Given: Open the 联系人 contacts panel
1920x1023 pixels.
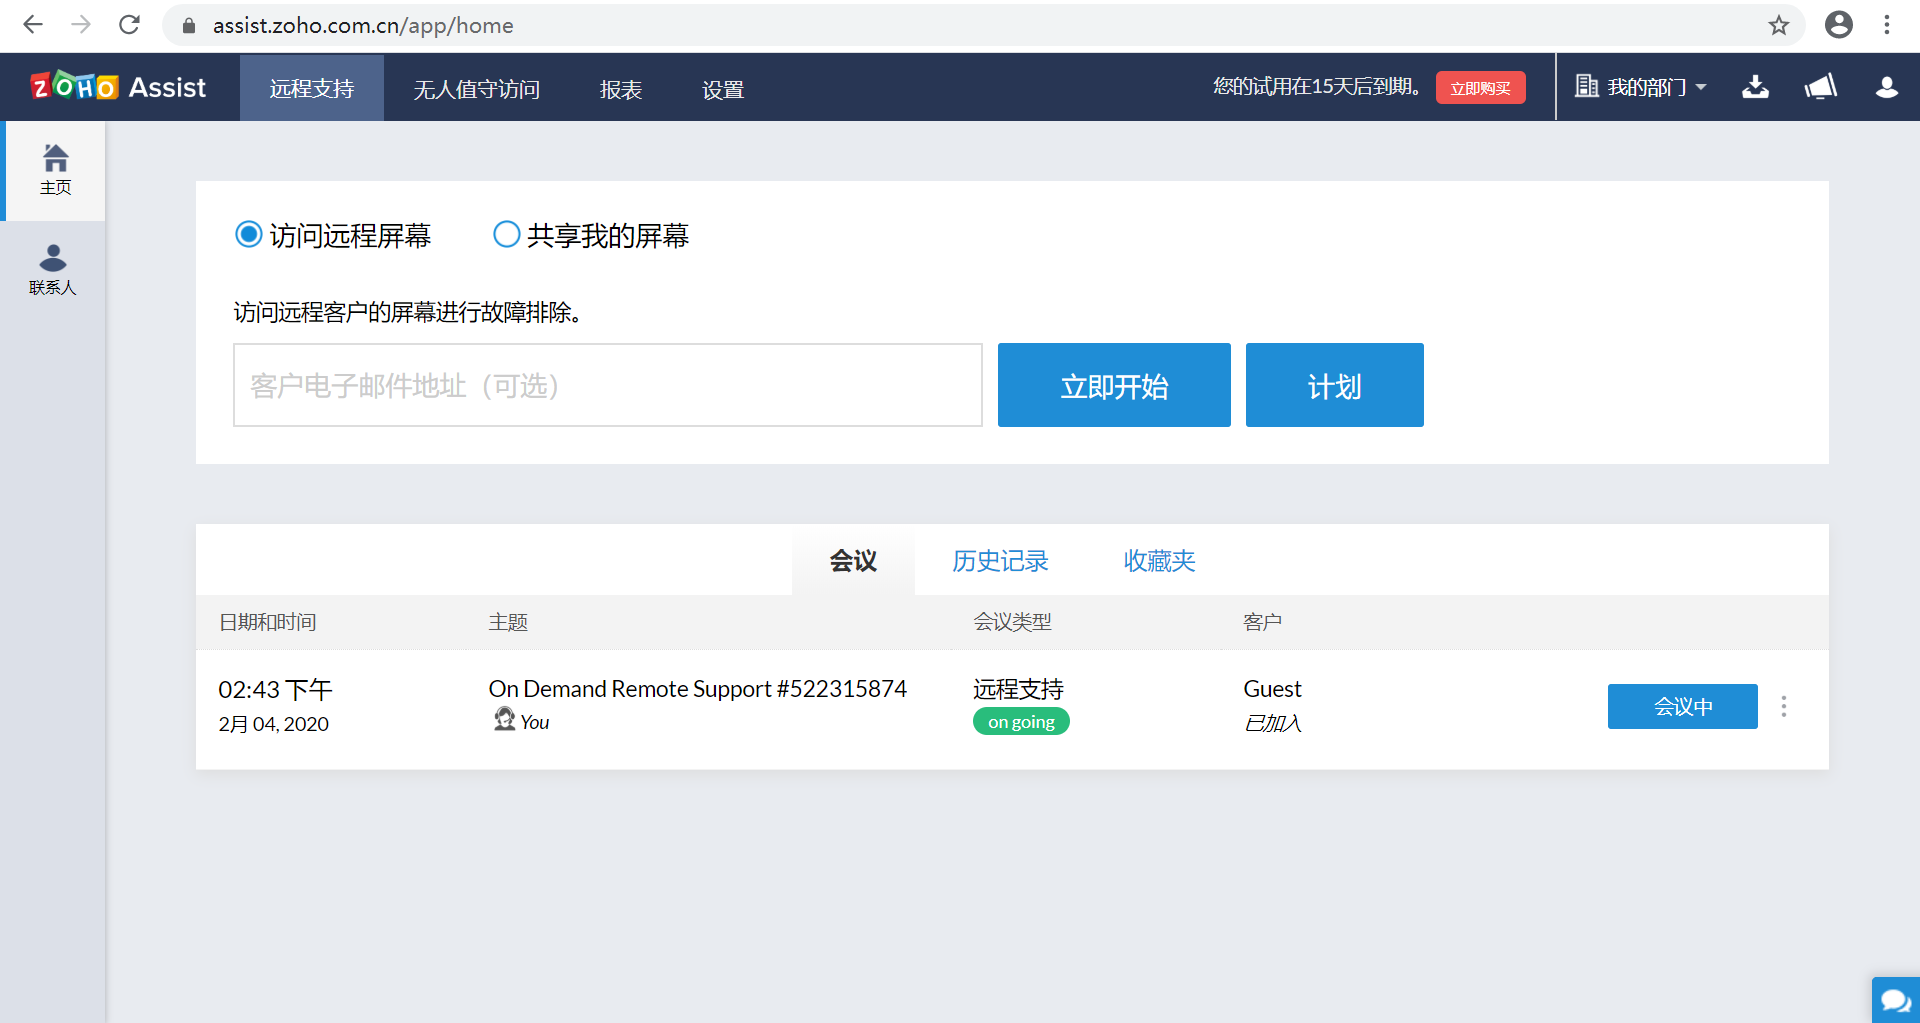Looking at the screenshot, I should (x=54, y=268).
